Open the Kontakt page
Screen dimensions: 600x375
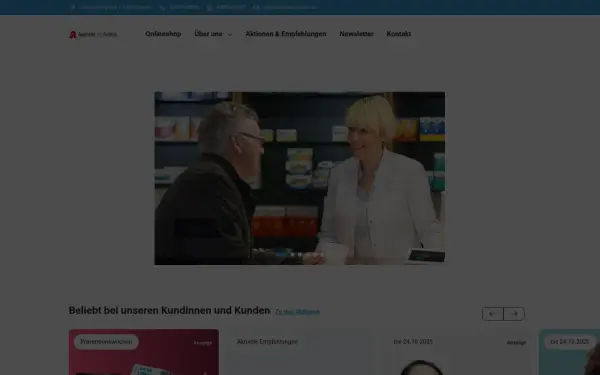[x=399, y=34]
